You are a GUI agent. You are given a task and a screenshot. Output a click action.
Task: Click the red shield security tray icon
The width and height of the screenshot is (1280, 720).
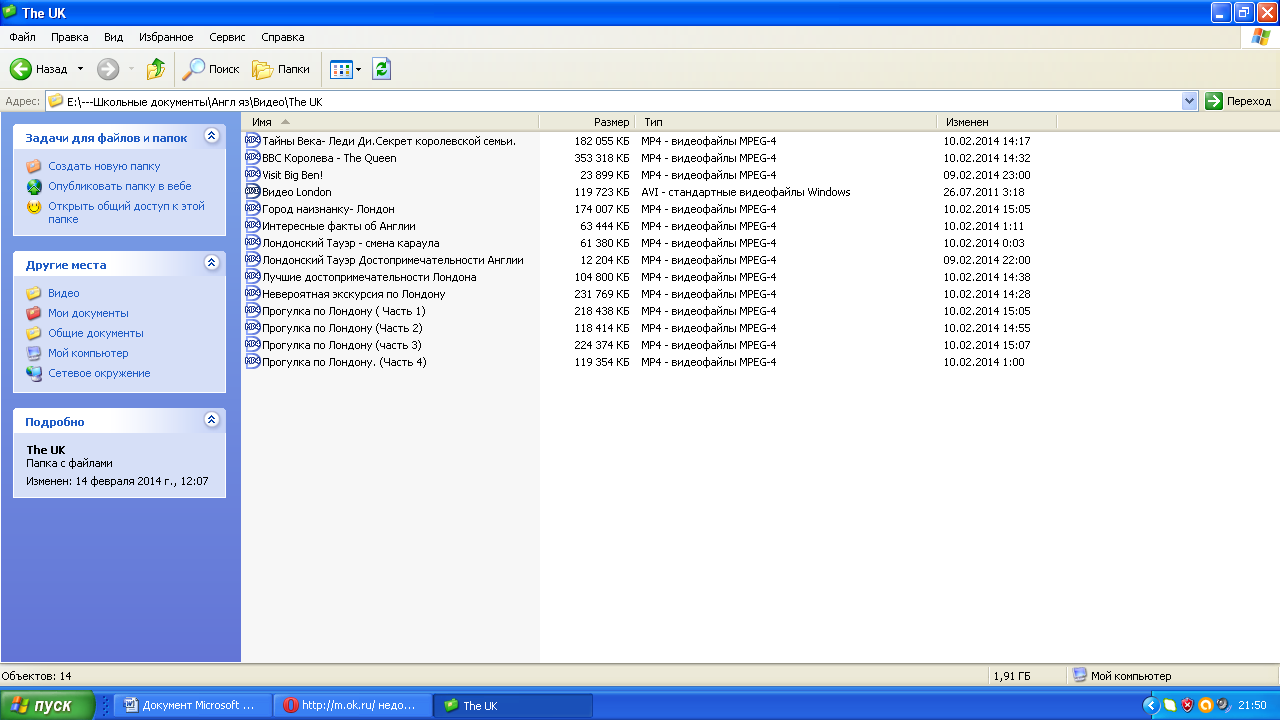pyautogui.click(x=1187, y=705)
